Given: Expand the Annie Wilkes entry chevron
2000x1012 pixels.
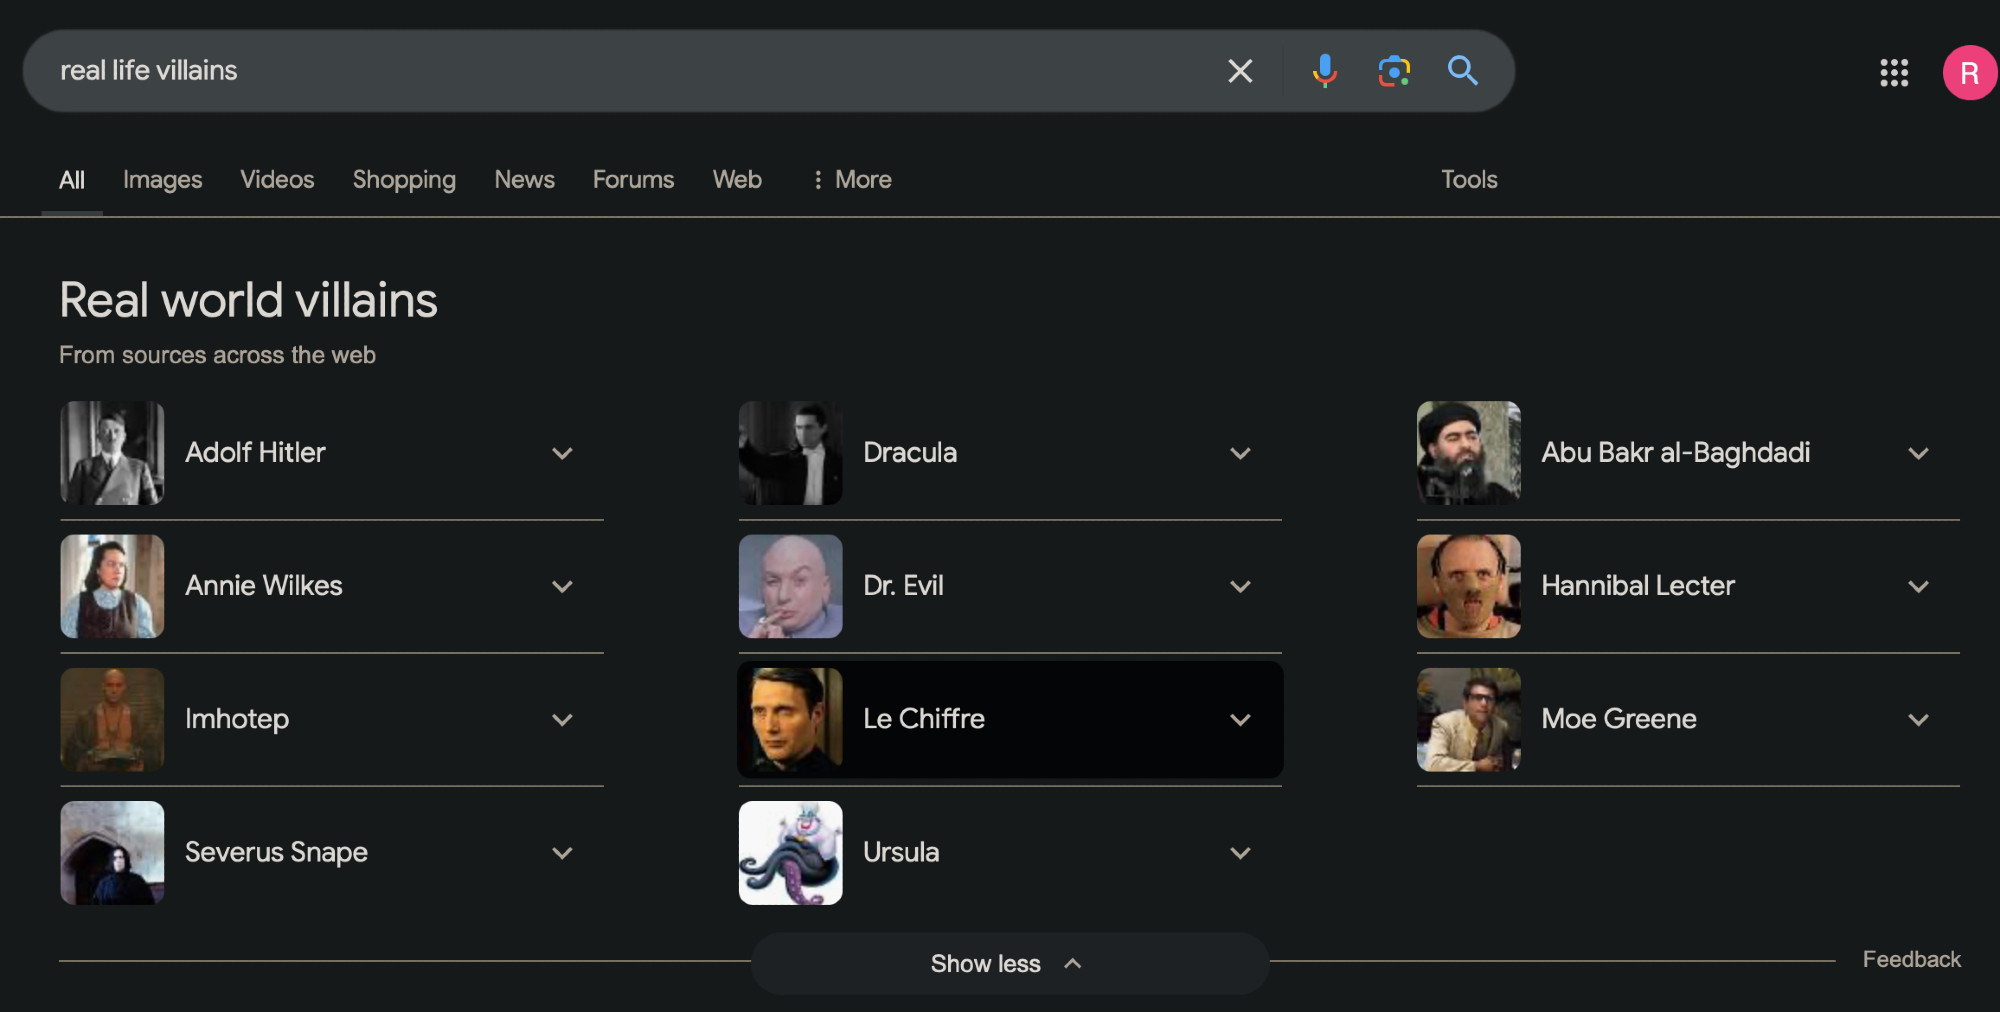Looking at the screenshot, I should [562, 587].
